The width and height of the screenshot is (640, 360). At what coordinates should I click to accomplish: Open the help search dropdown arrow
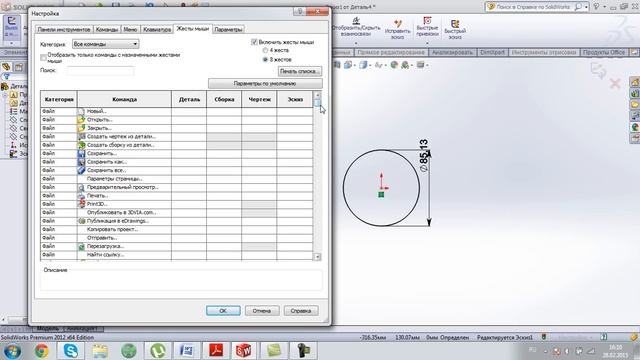point(586,7)
